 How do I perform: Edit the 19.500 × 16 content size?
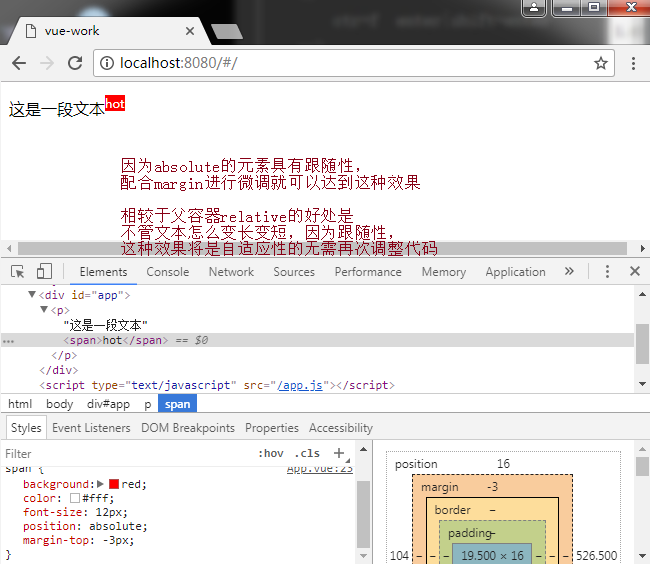(492, 555)
